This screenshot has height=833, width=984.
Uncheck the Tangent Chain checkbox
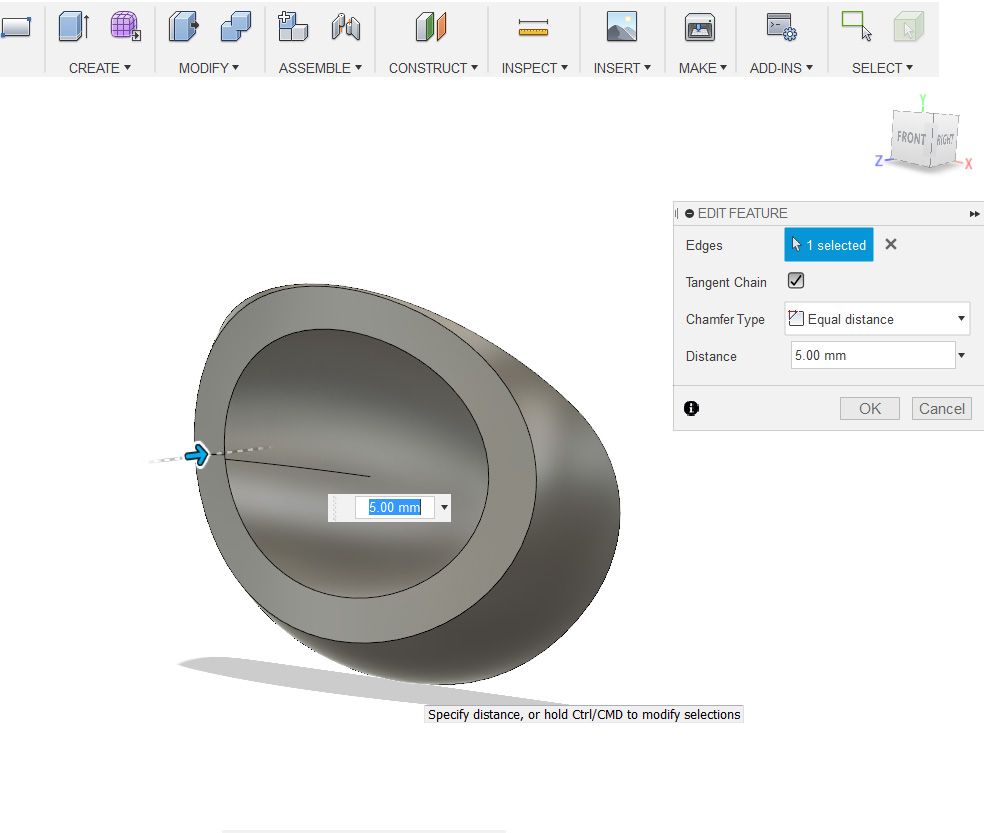pos(796,282)
